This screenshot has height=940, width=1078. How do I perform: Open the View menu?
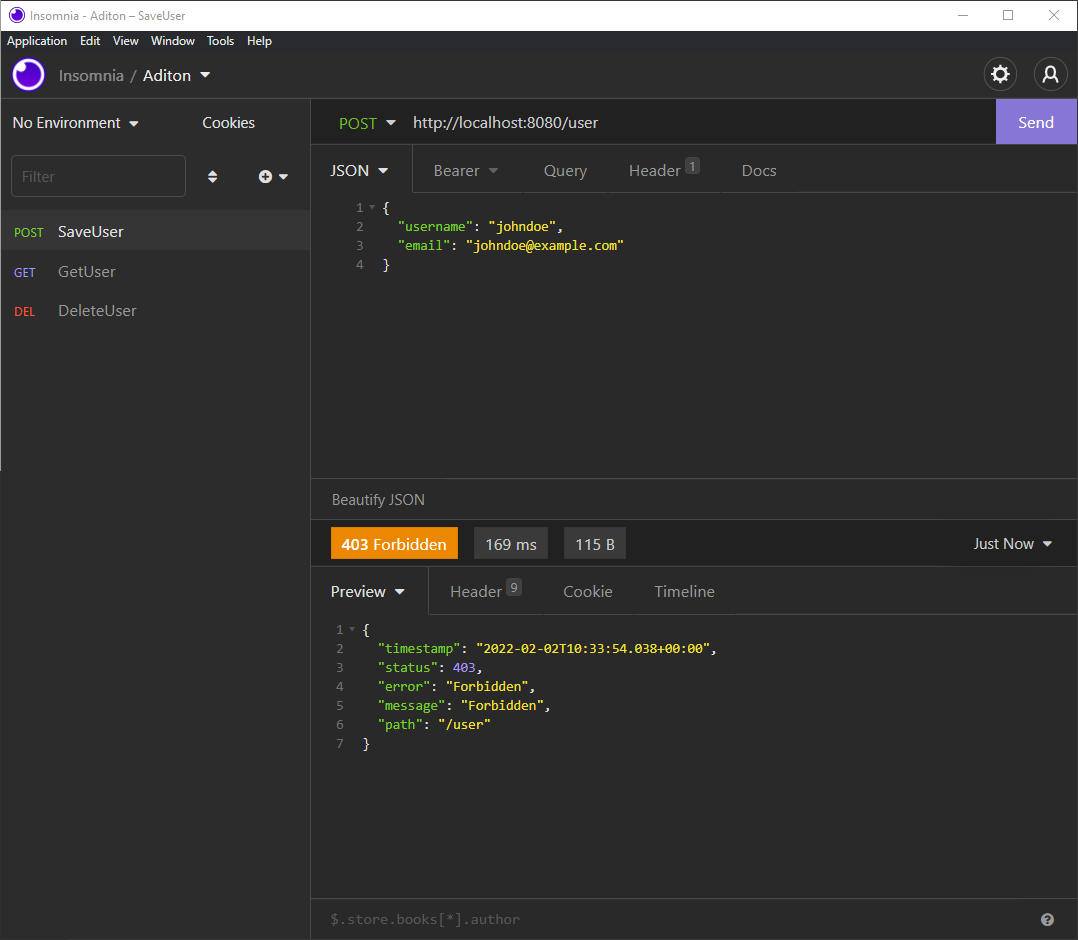coord(125,41)
